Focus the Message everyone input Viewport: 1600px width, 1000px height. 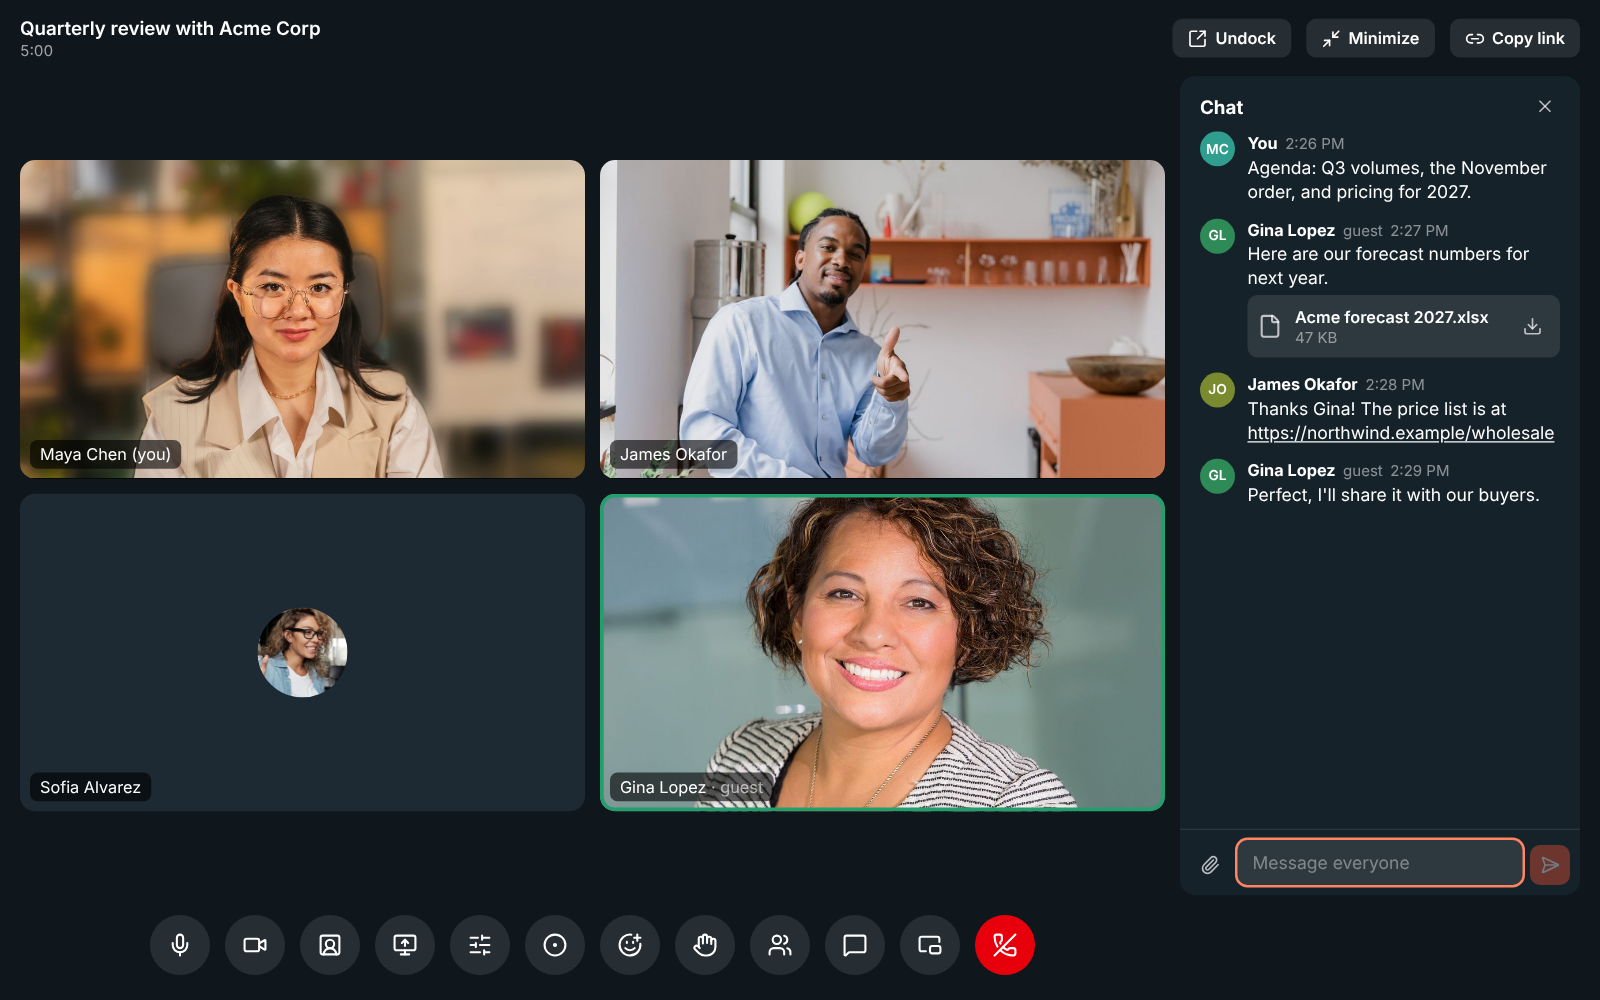point(1380,863)
